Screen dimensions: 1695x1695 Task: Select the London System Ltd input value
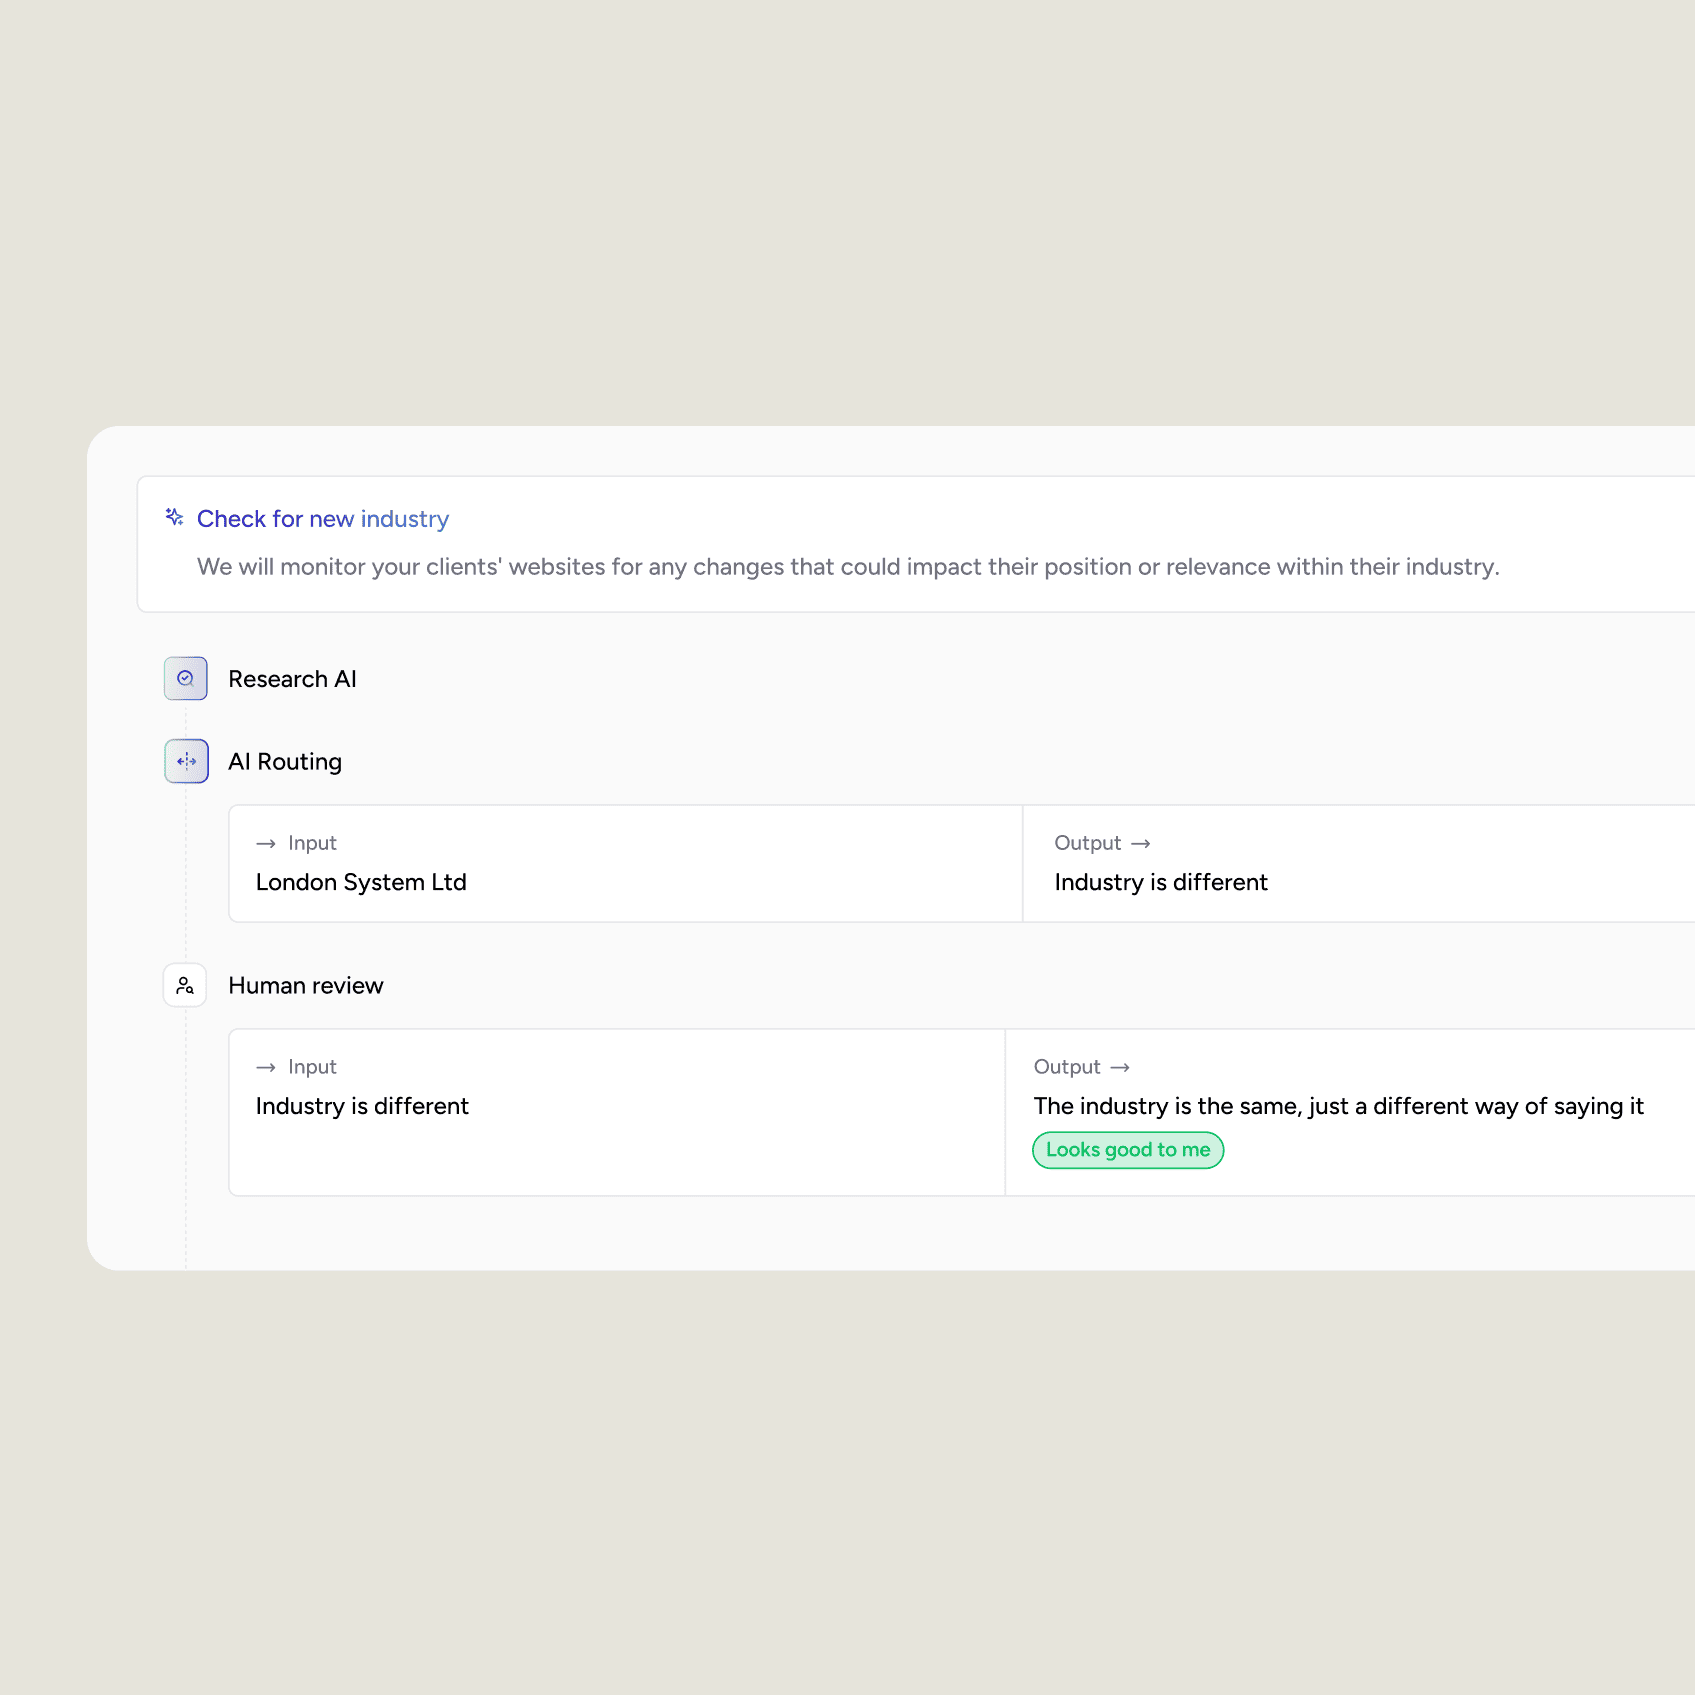[361, 882]
